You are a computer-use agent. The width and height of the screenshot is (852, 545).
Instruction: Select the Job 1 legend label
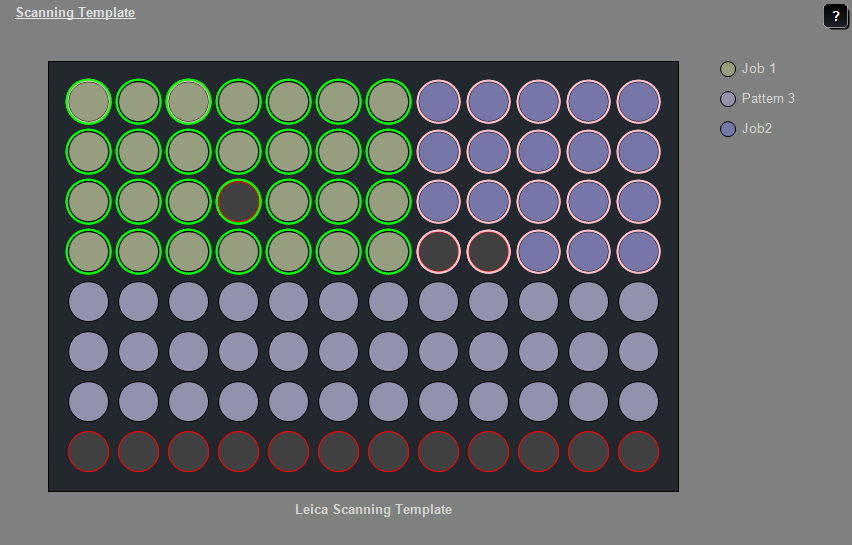(x=759, y=69)
